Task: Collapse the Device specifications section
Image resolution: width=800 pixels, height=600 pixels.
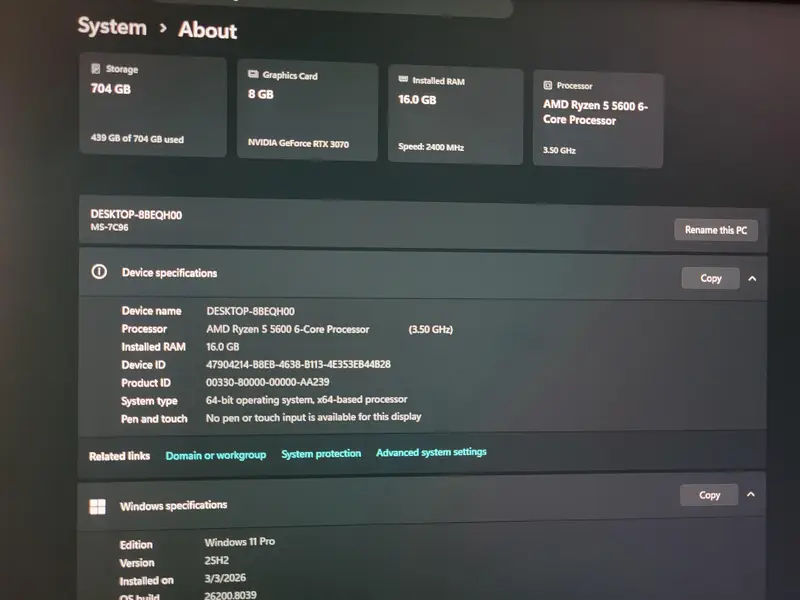Action: pyautogui.click(x=752, y=279)
